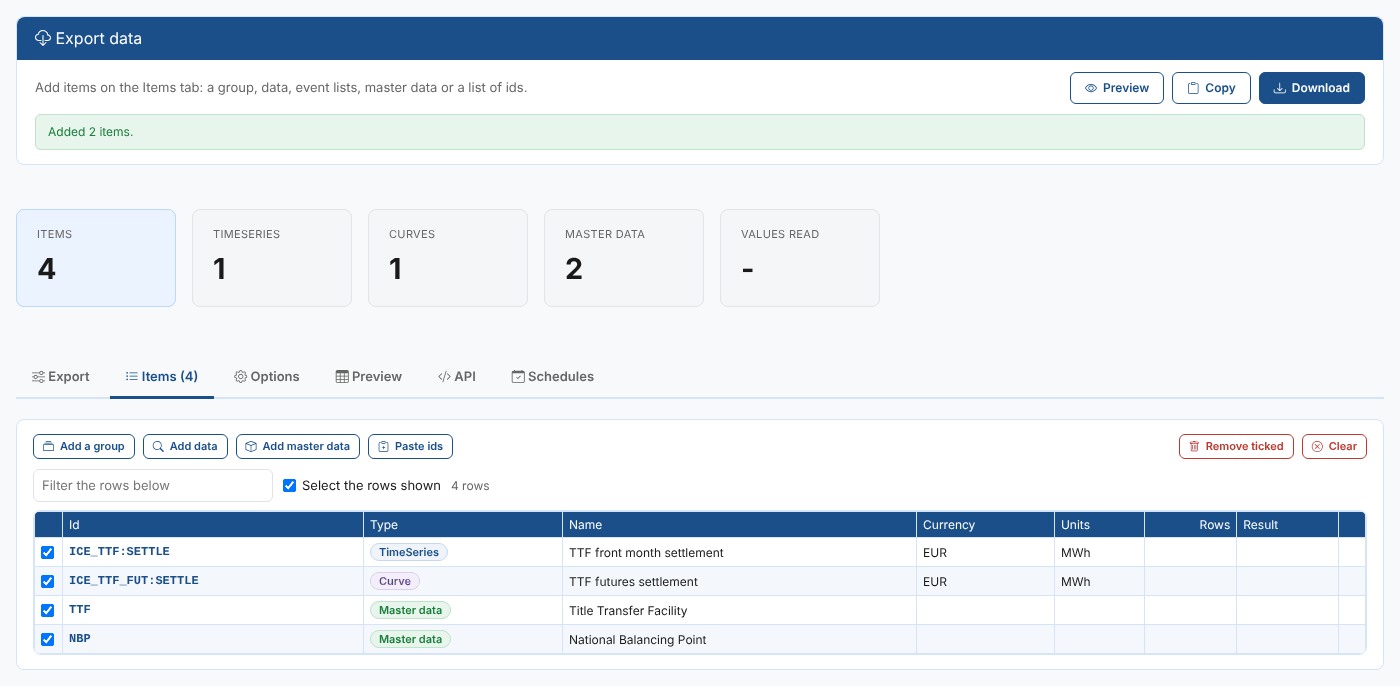
Task: Select the VALUES READ summary card
Action: point(800,257)
